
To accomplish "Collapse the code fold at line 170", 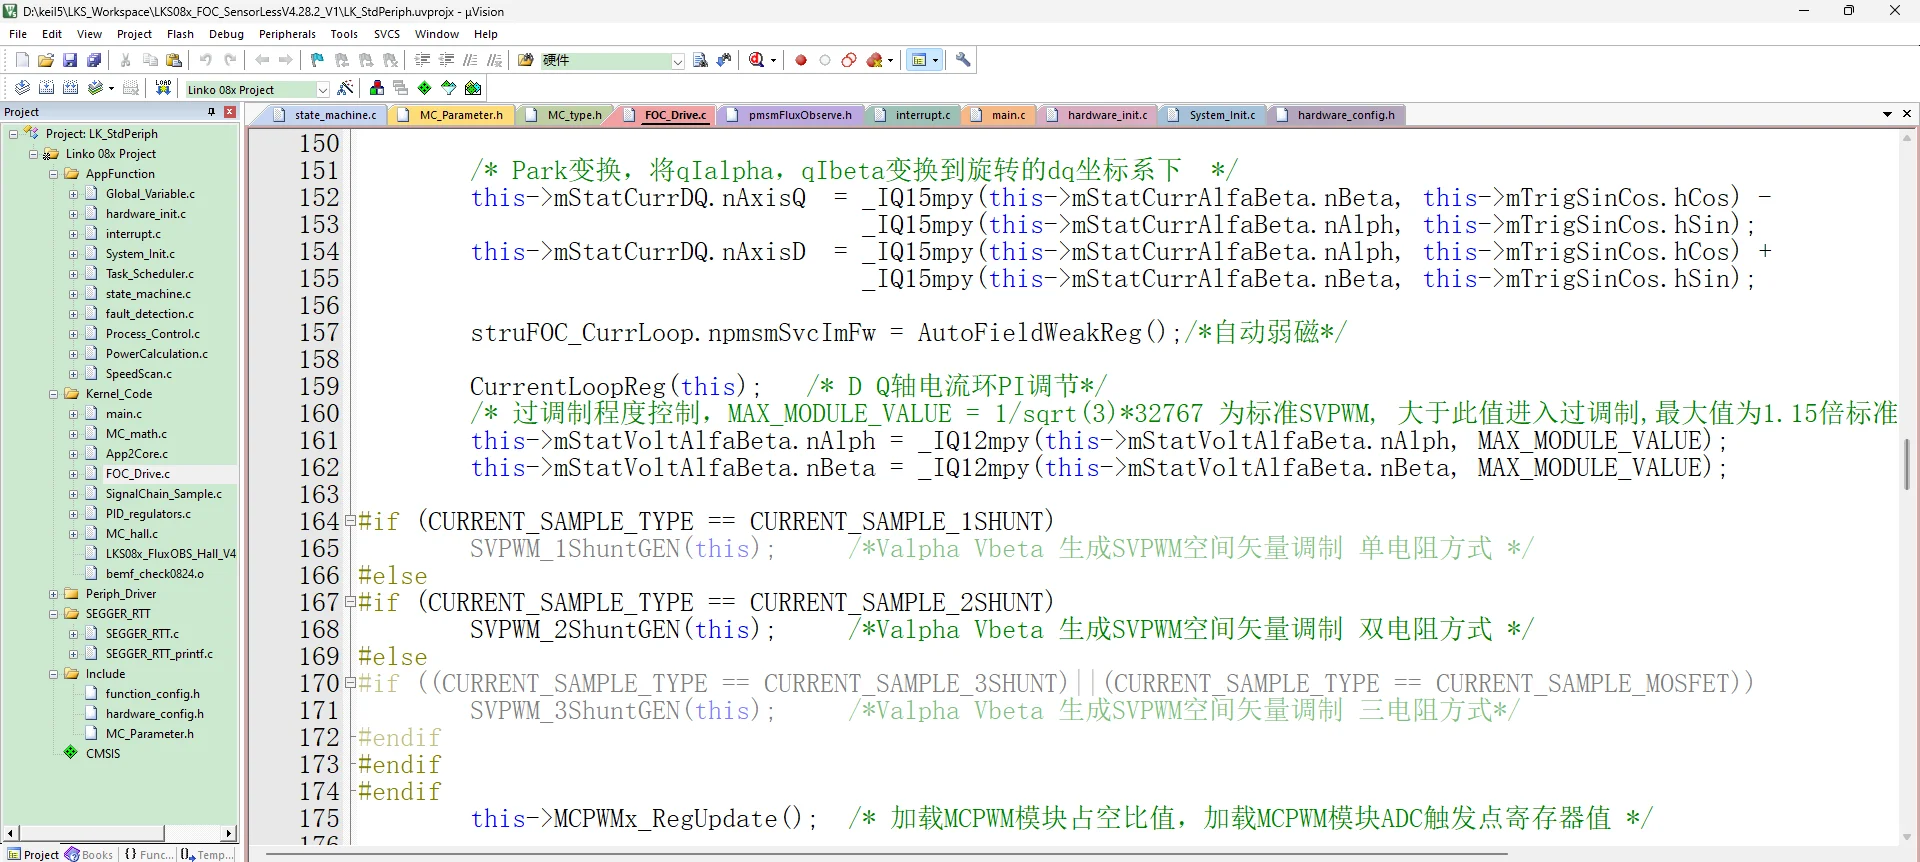I will tap(350, 682).
